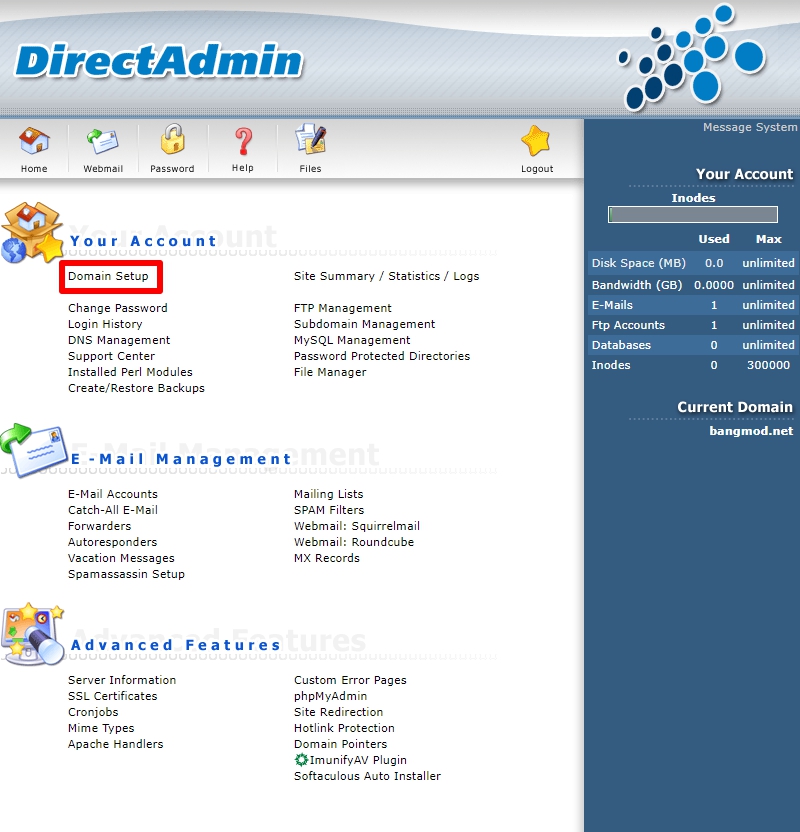Click the Bandwidth (GB) row label
The width and height of the screenshot is (800, 832).
(x=637, y=284)
